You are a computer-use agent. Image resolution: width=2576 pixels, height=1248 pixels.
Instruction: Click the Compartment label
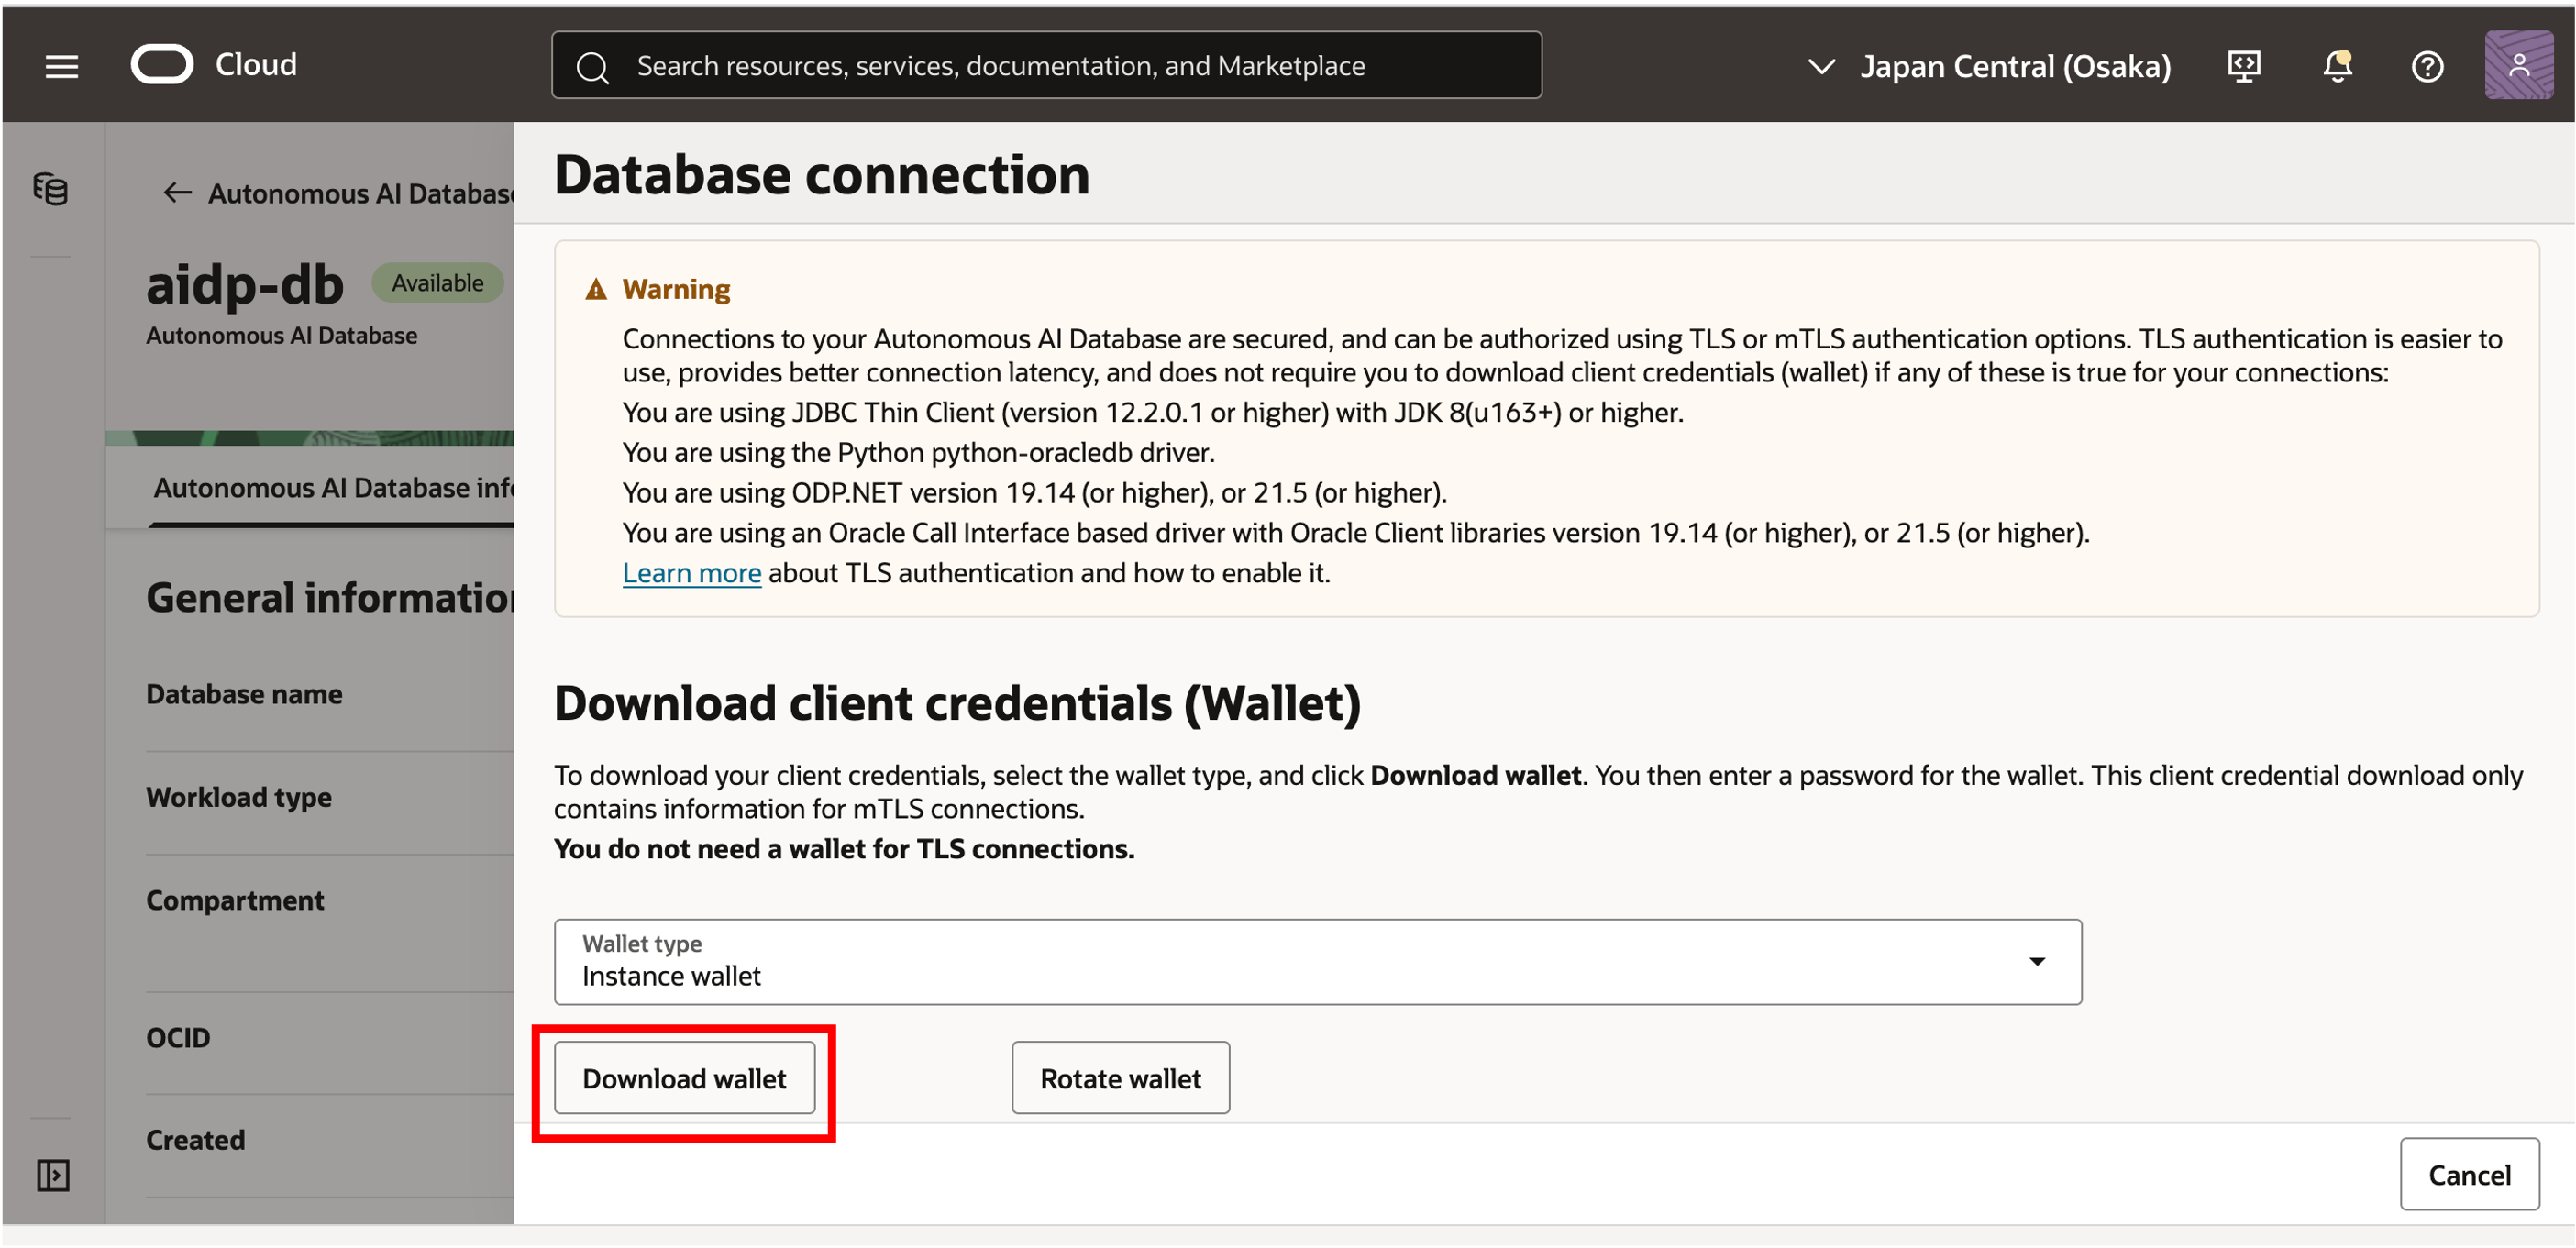coord(235,900)
